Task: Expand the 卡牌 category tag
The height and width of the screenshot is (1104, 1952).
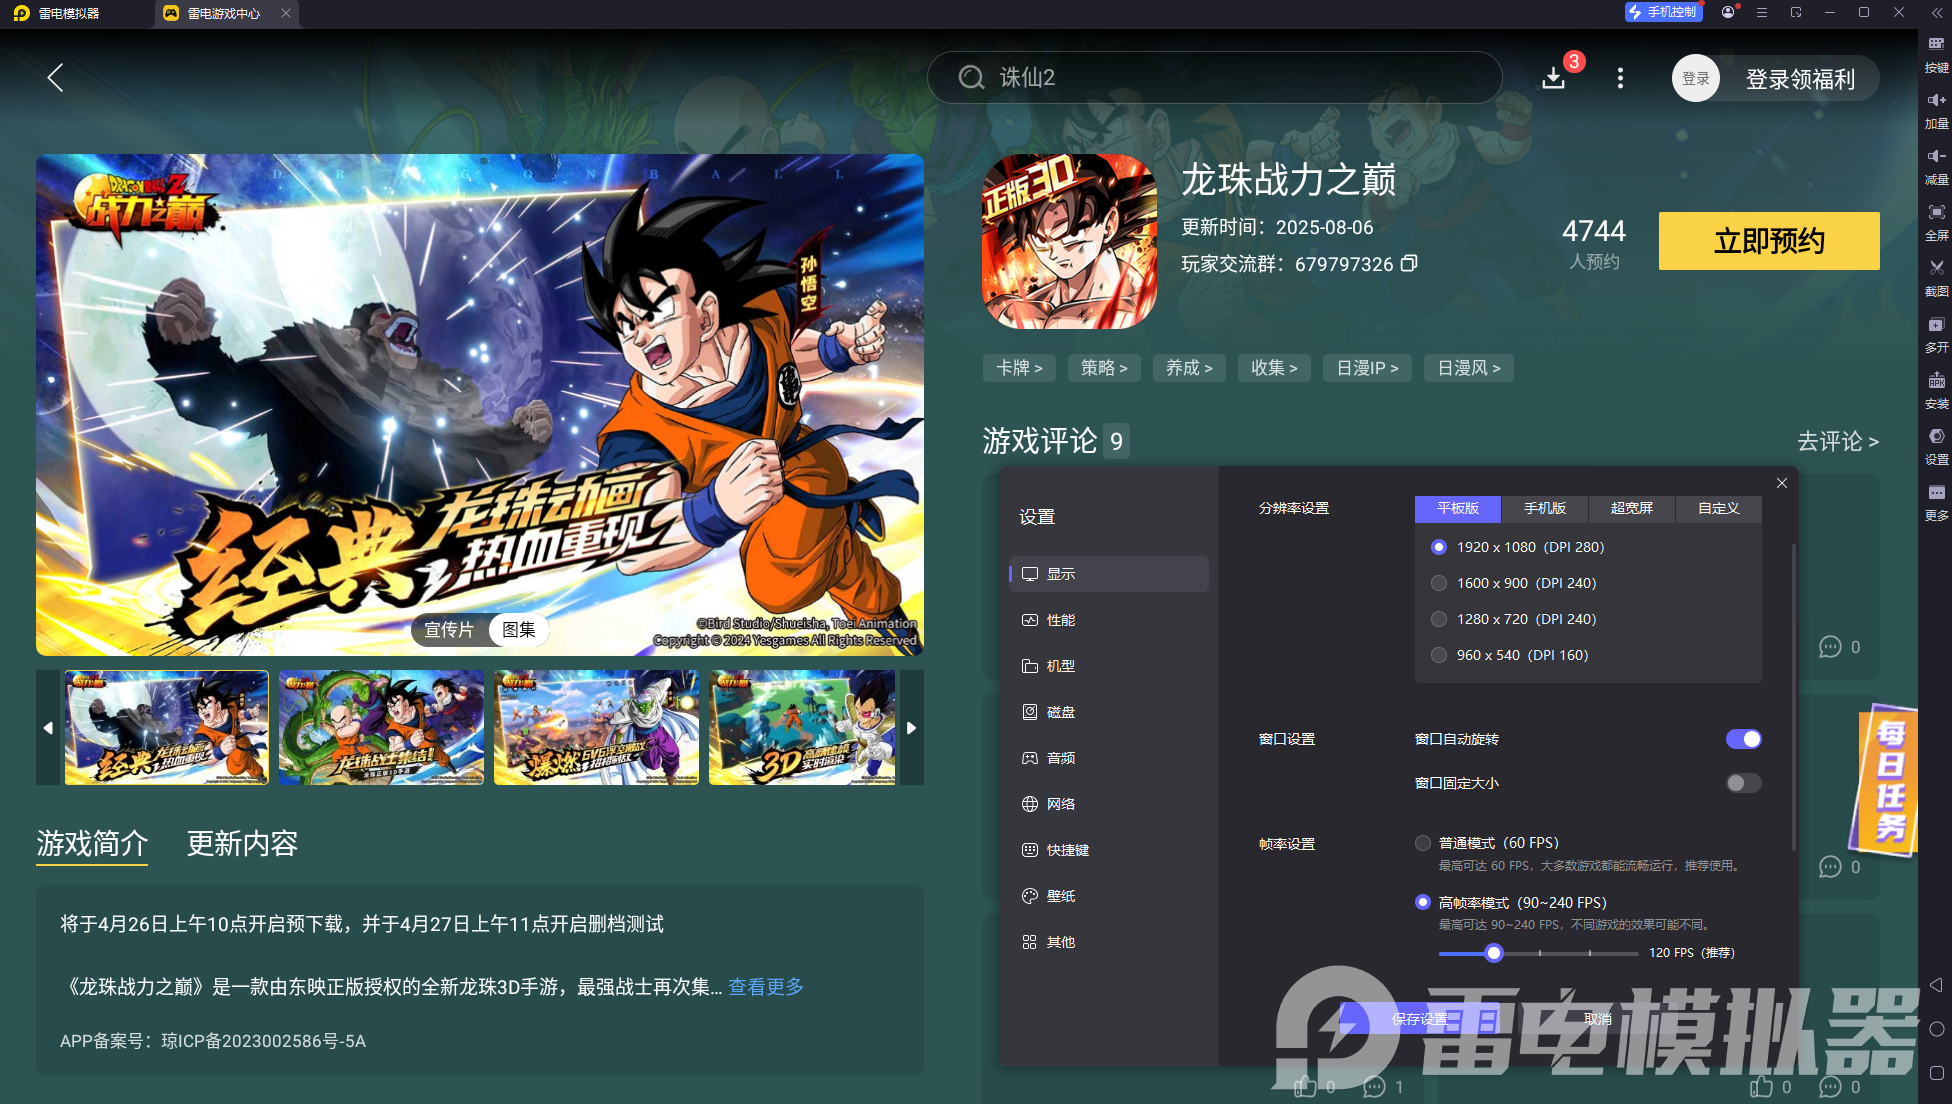Action: (1019, 368)
